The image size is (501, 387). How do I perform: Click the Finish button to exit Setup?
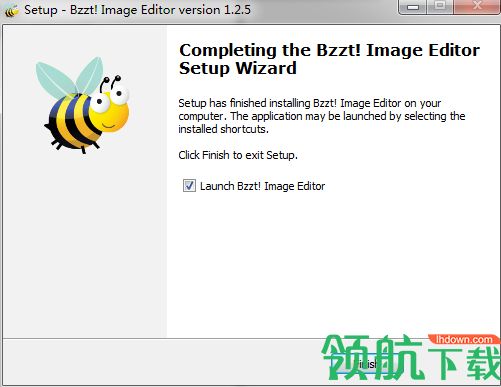pos(366,364)
